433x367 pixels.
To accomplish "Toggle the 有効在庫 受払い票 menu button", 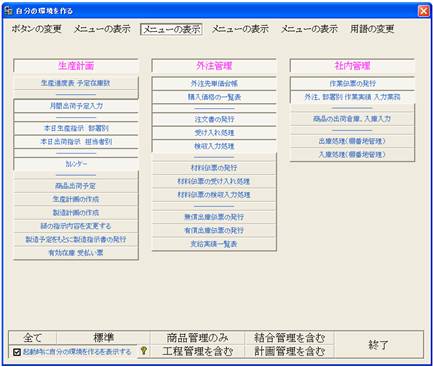I will coord(76,253).
